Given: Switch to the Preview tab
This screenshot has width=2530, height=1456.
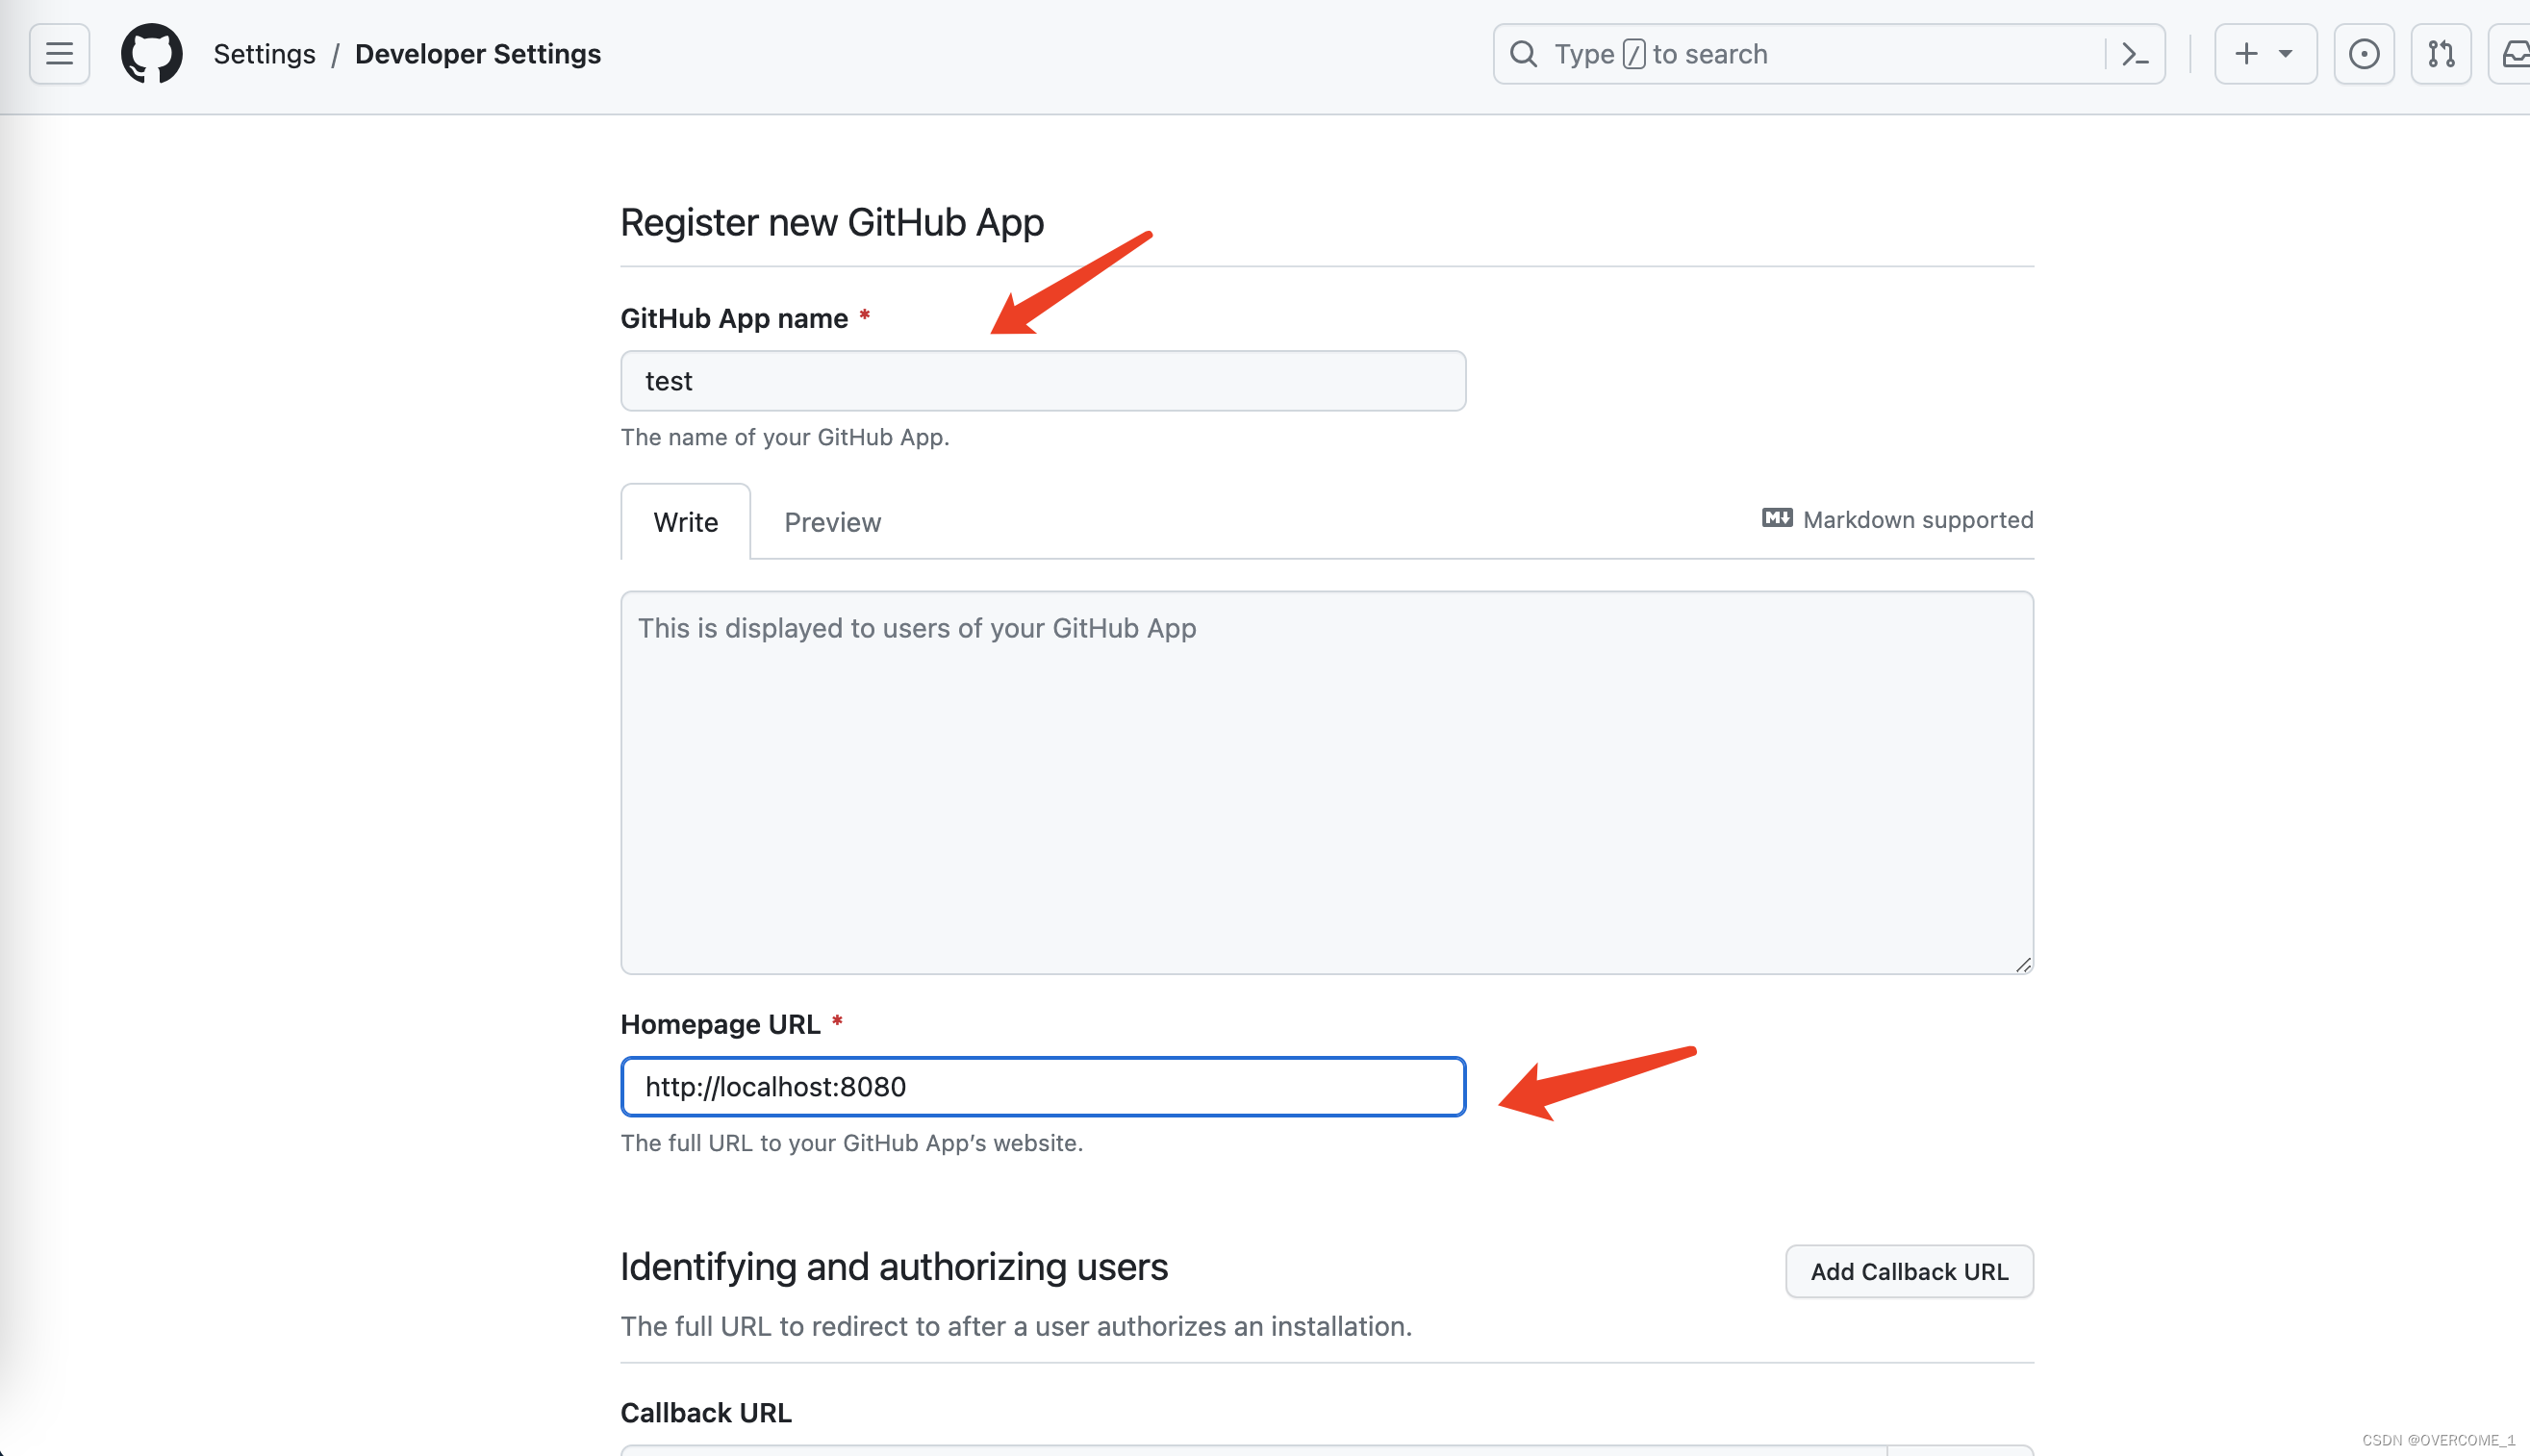Looking at the screenshot, I should (832, 521).
